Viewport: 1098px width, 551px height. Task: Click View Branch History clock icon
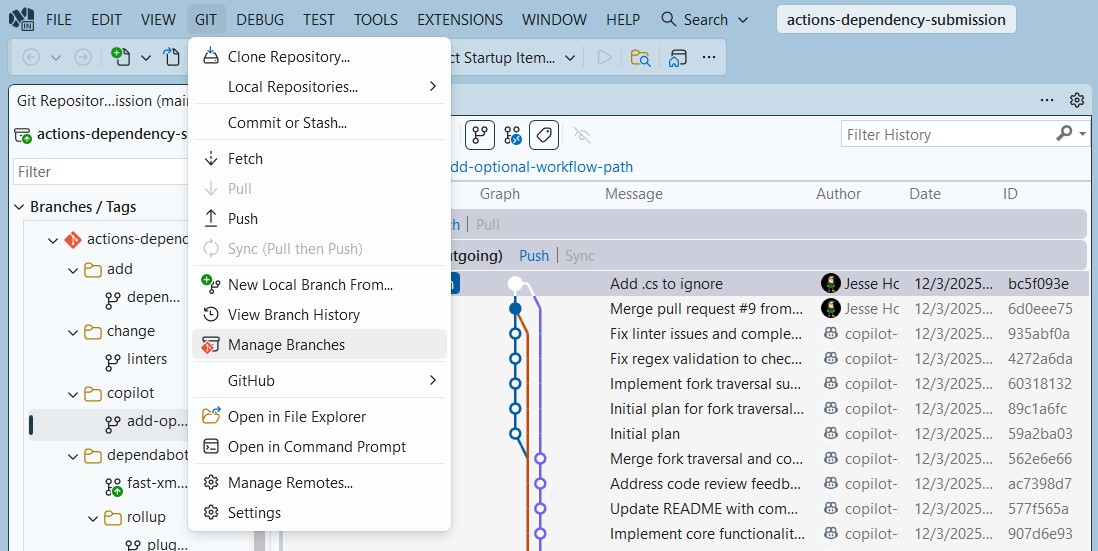coord(211,314)
